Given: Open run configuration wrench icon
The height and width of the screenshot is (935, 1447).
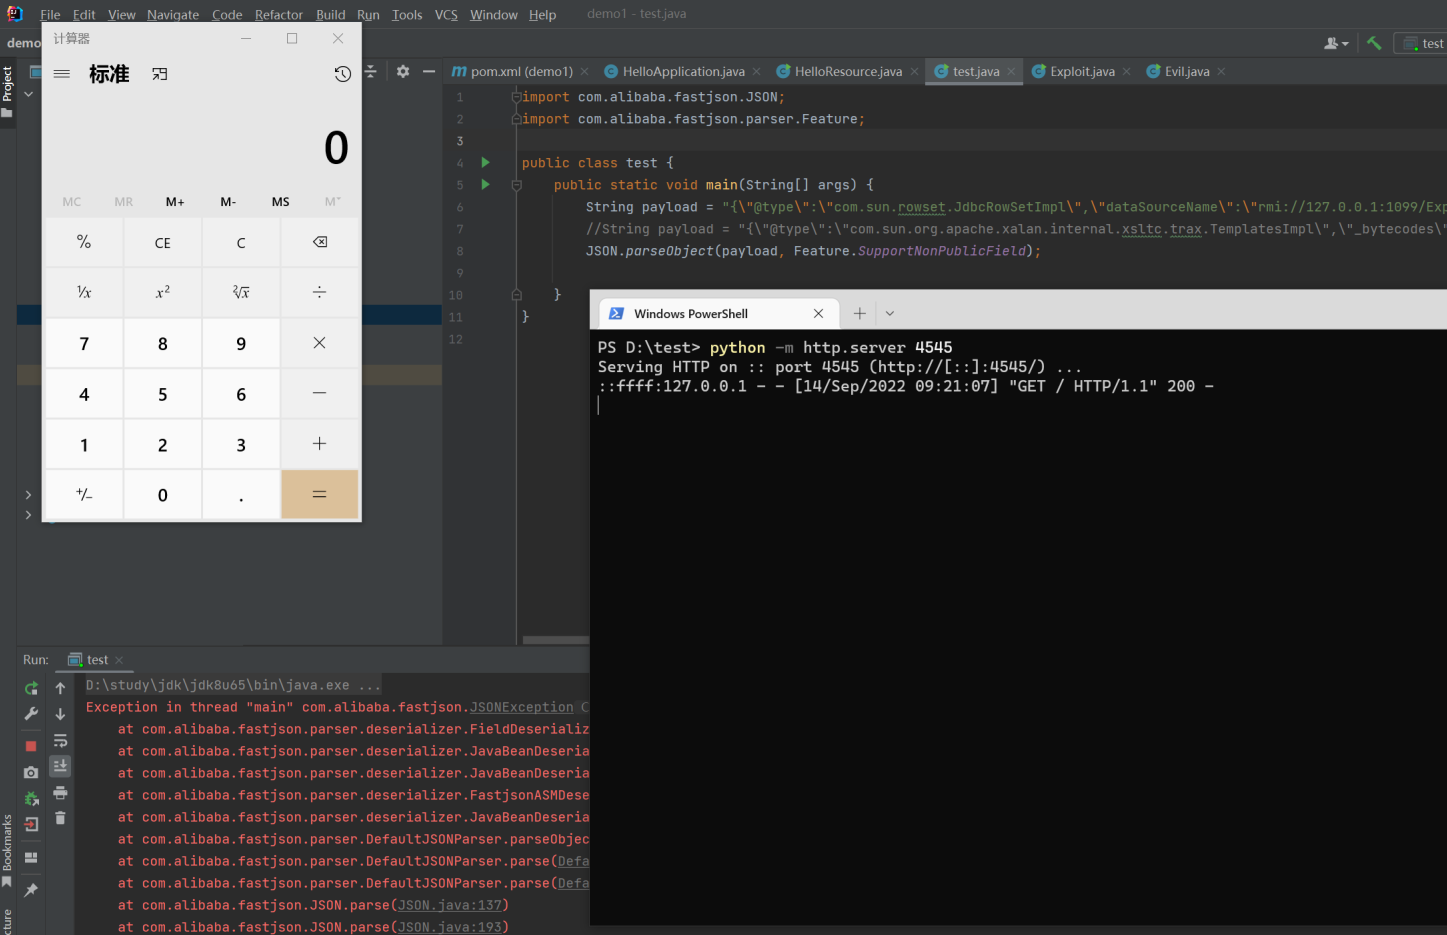Looking at the screenshot, I should (x=31, y=714).
